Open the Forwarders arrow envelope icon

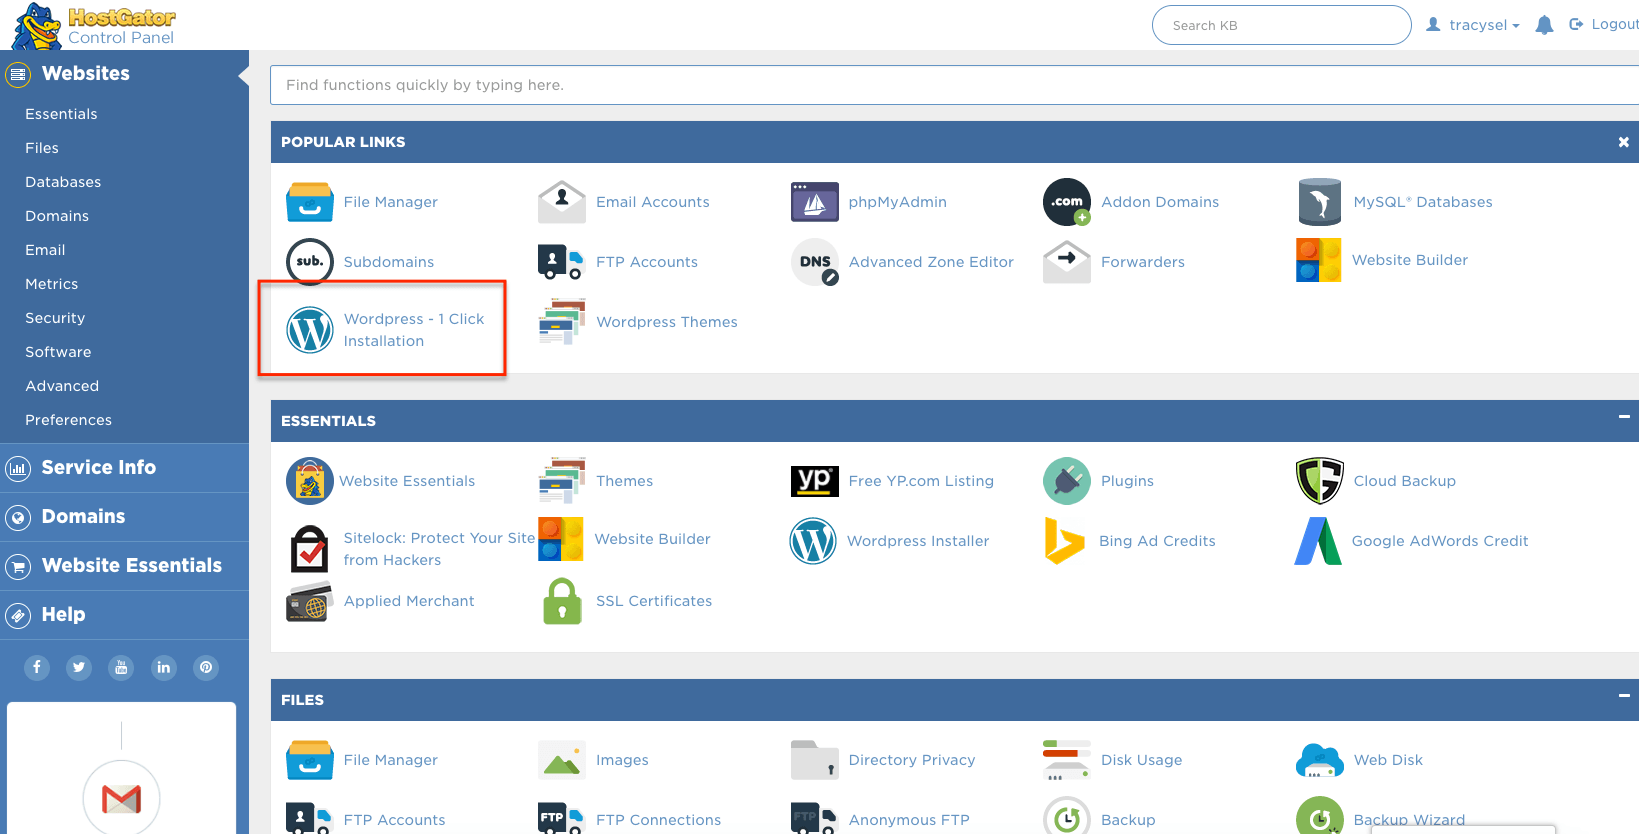(x=1067, y=262)
